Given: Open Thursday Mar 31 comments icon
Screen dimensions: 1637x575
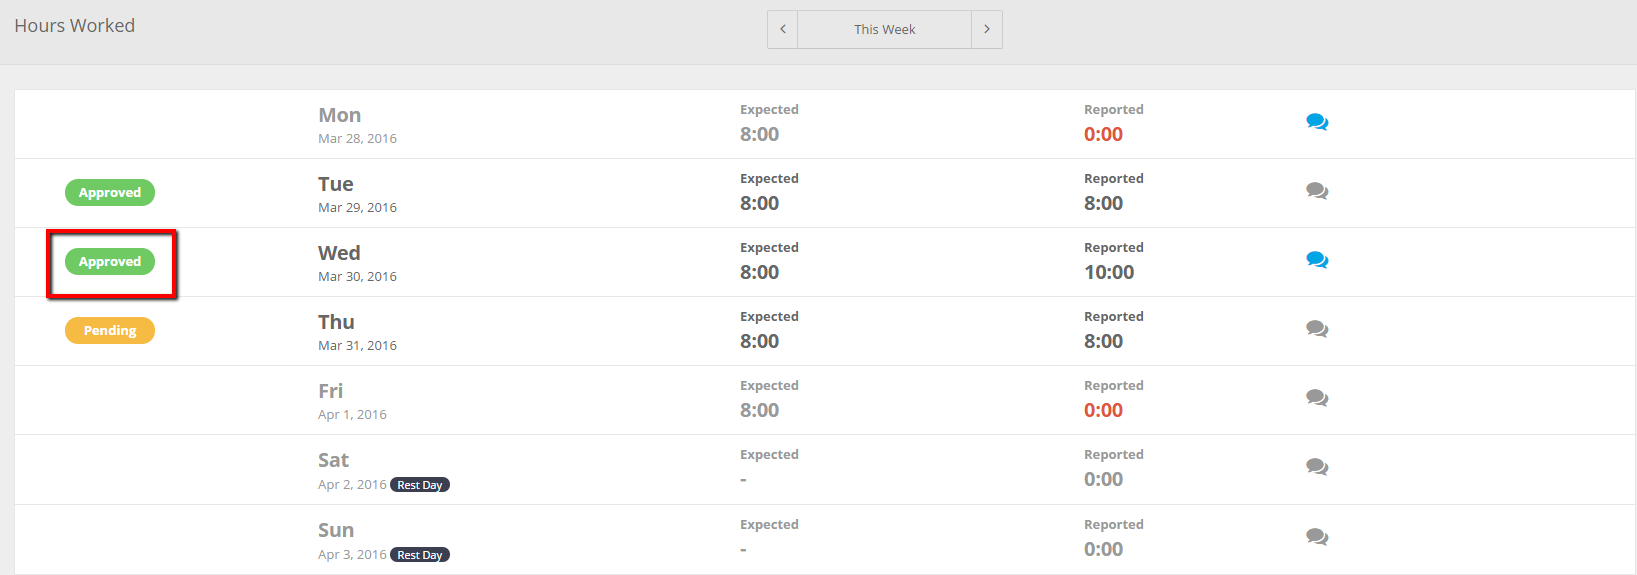Looking at the screenshot, I should click(1317, 329).
